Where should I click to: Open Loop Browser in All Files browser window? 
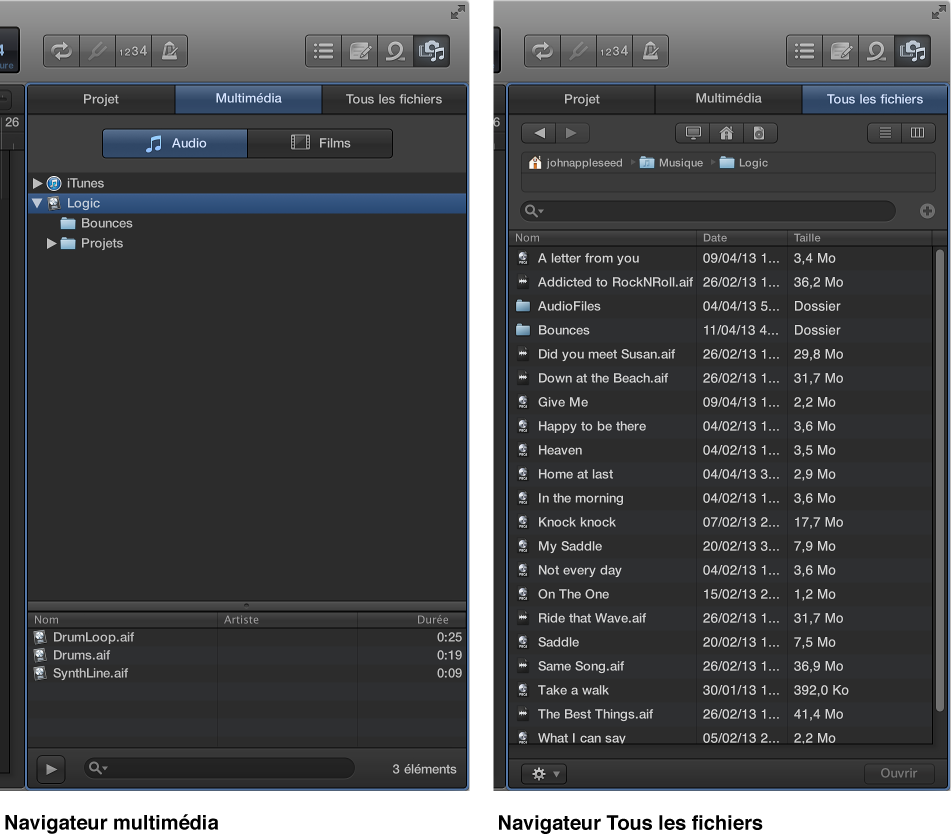click(876, 52)
